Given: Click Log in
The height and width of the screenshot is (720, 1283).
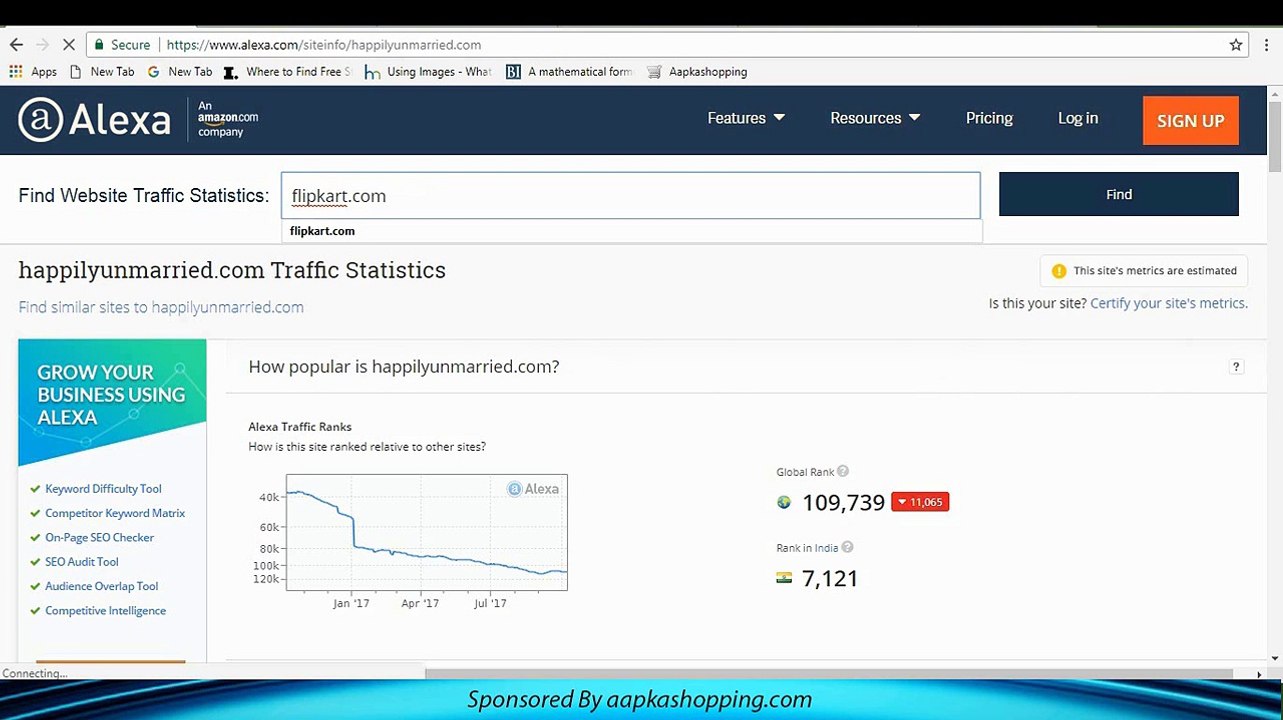Looking at the screenshot, I should (1078, 118).
